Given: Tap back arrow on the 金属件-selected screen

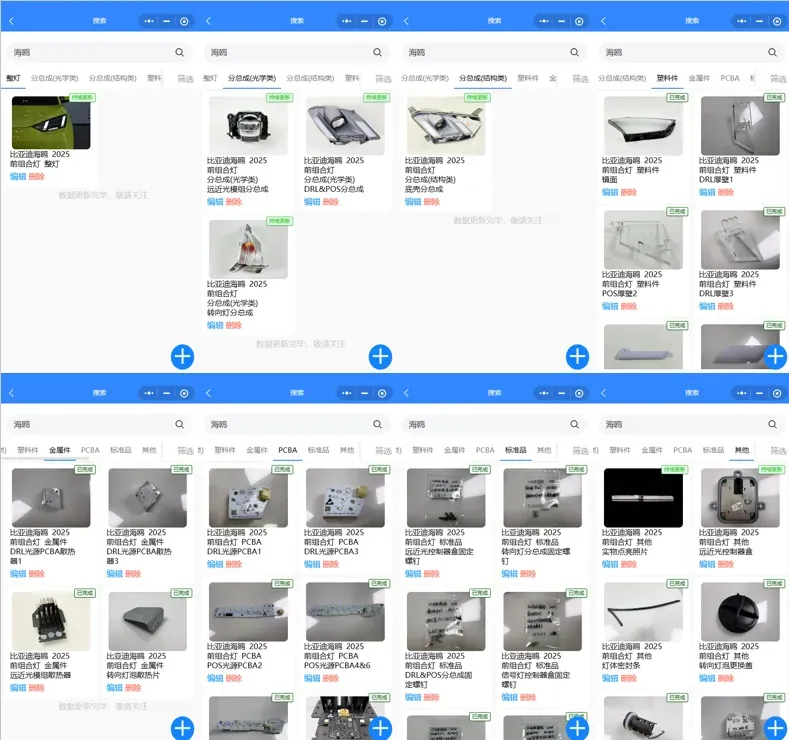Looking at the screenshot, I should 11,393.
